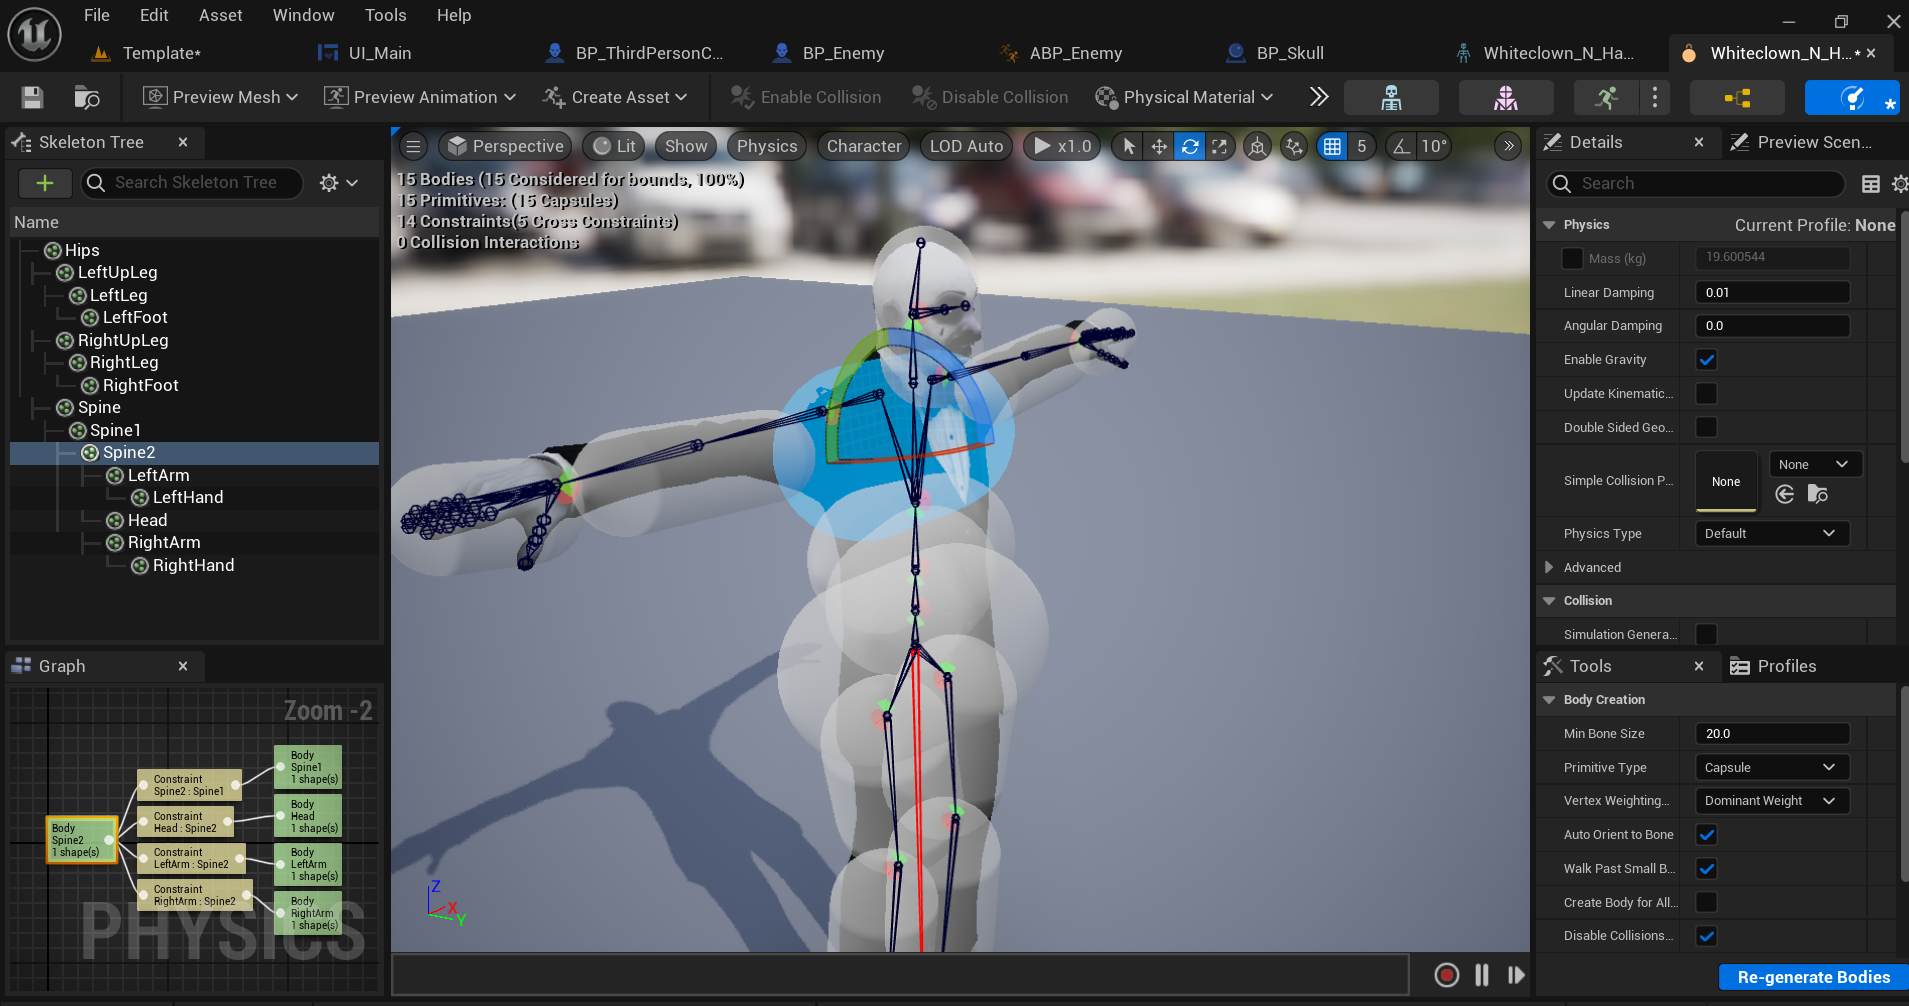Click Browse to asset in Content Browser
Image resolution: width=1909 pixels, height=1006 pixels.
click(x=87, y=97)
